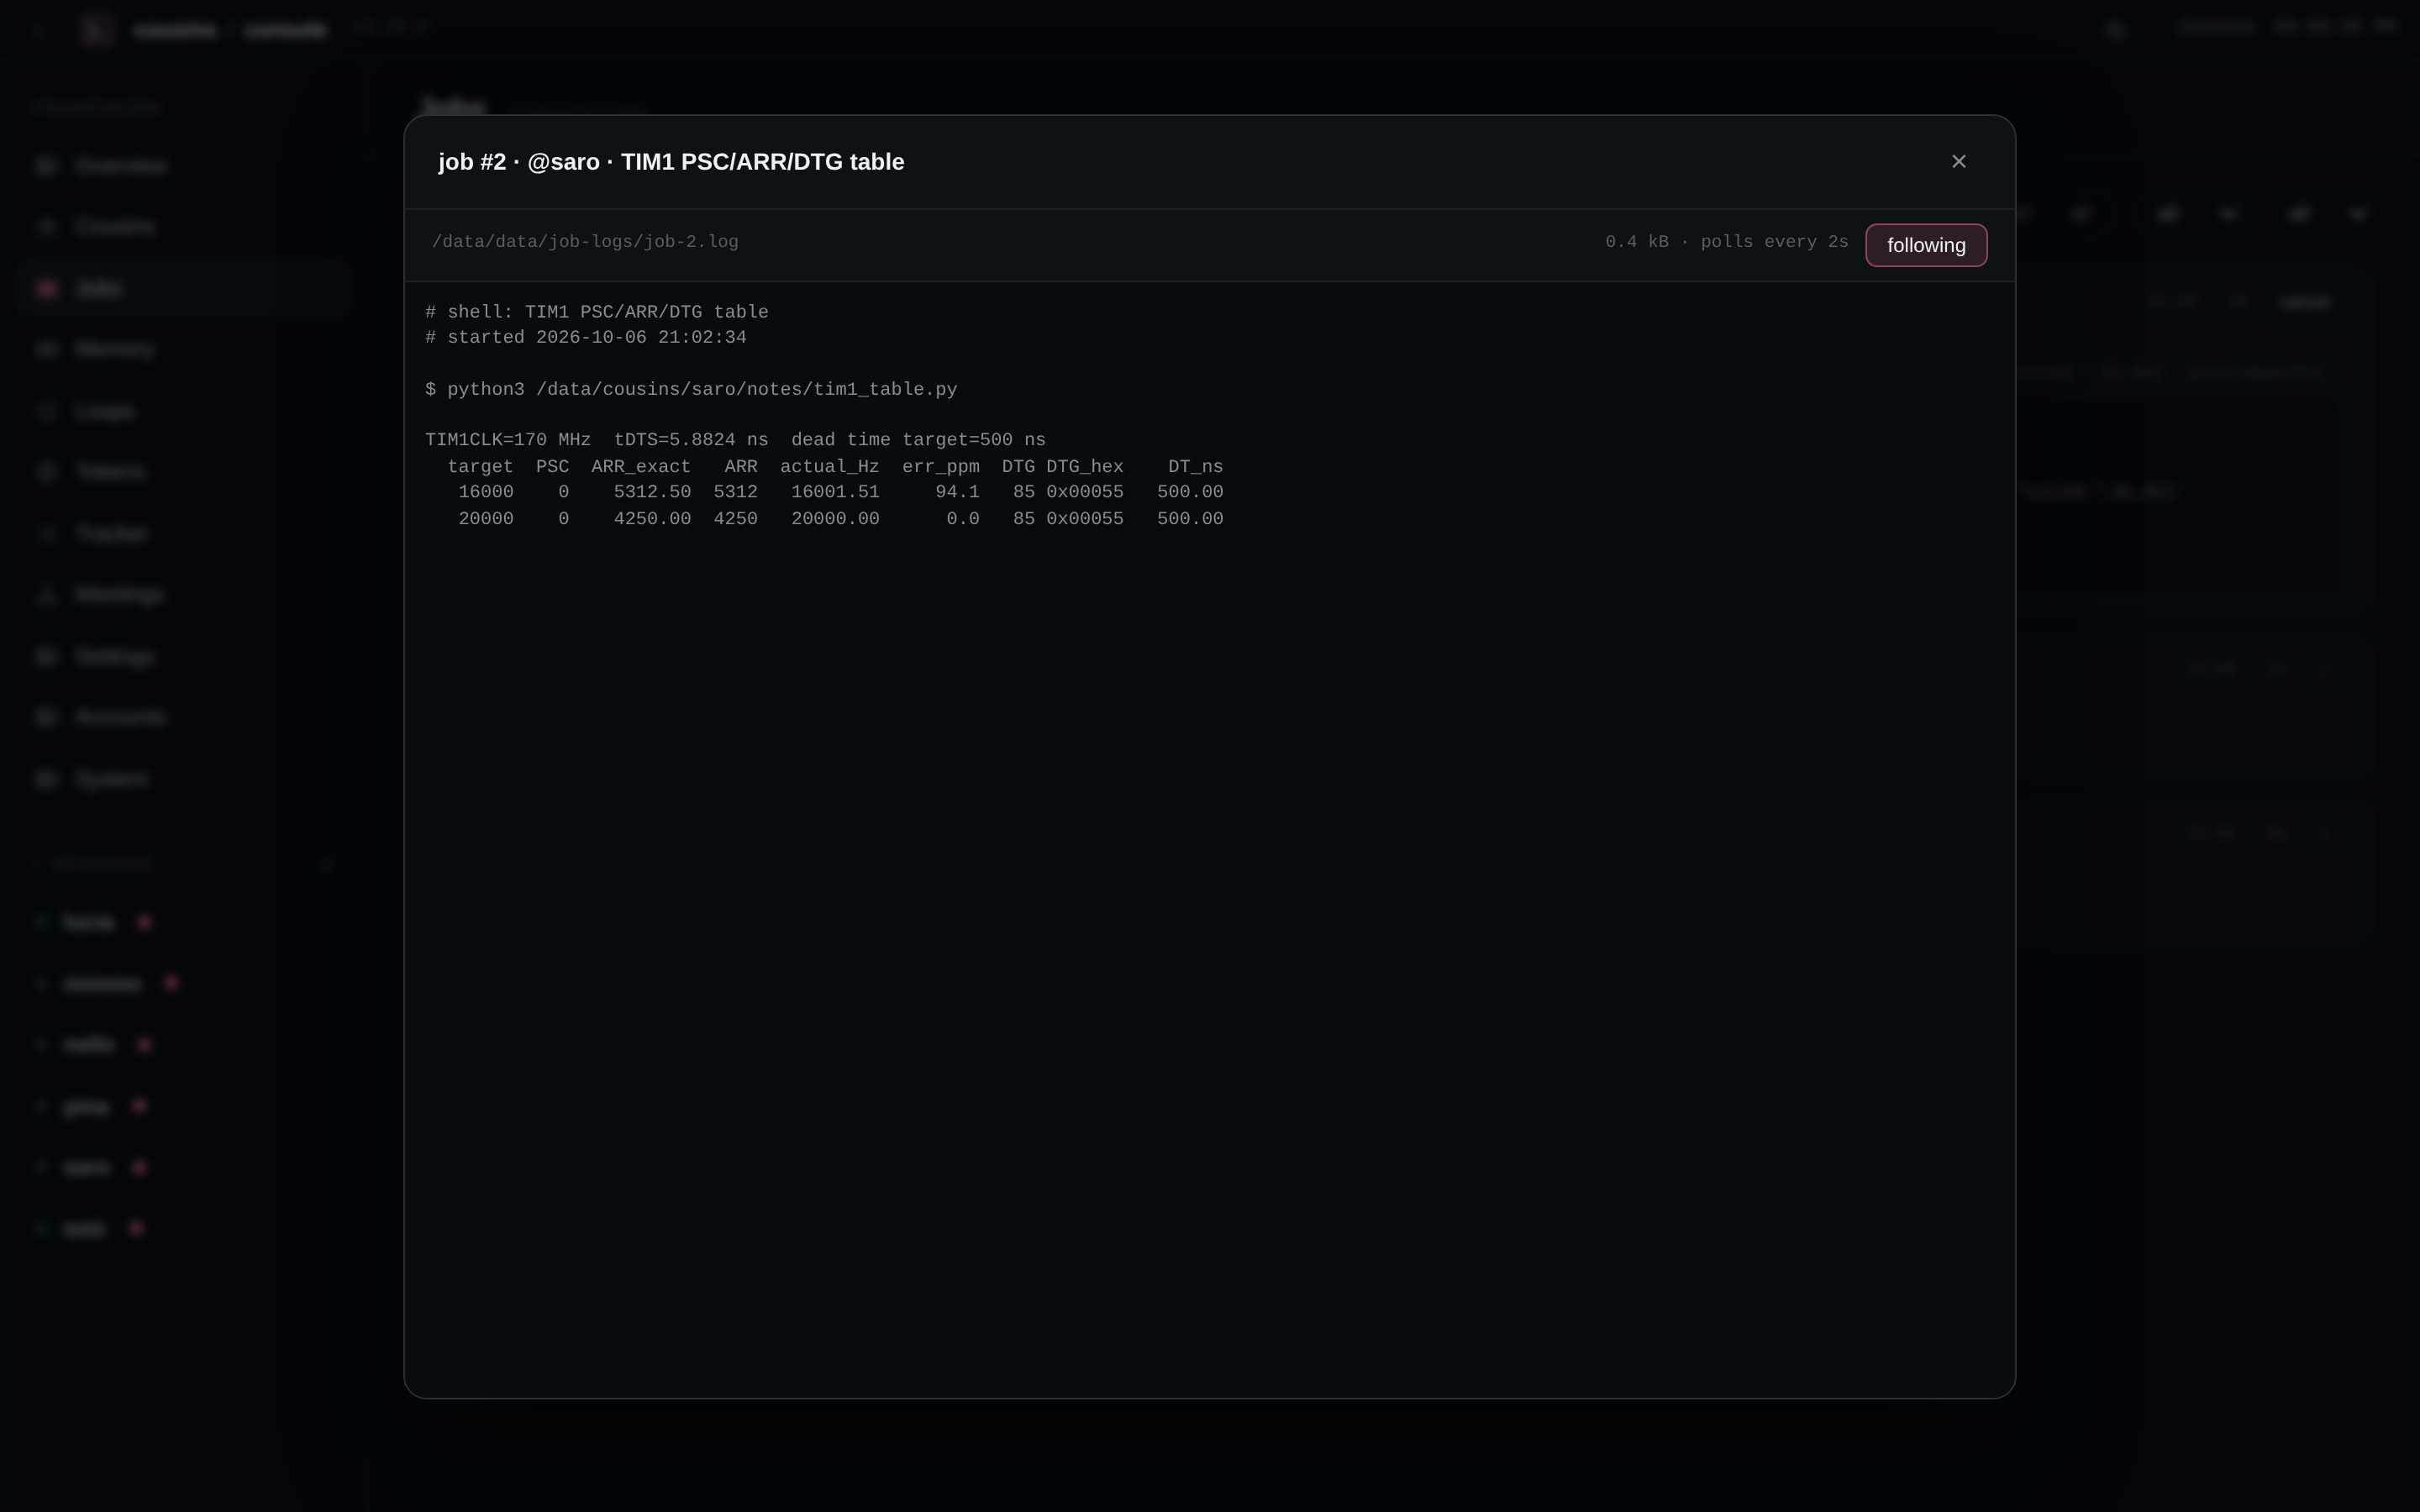The height and width of the screenshot is (1512, 2420).
Task: Click the /data/data/job-logs/job-2.log path
Action: 585,242
